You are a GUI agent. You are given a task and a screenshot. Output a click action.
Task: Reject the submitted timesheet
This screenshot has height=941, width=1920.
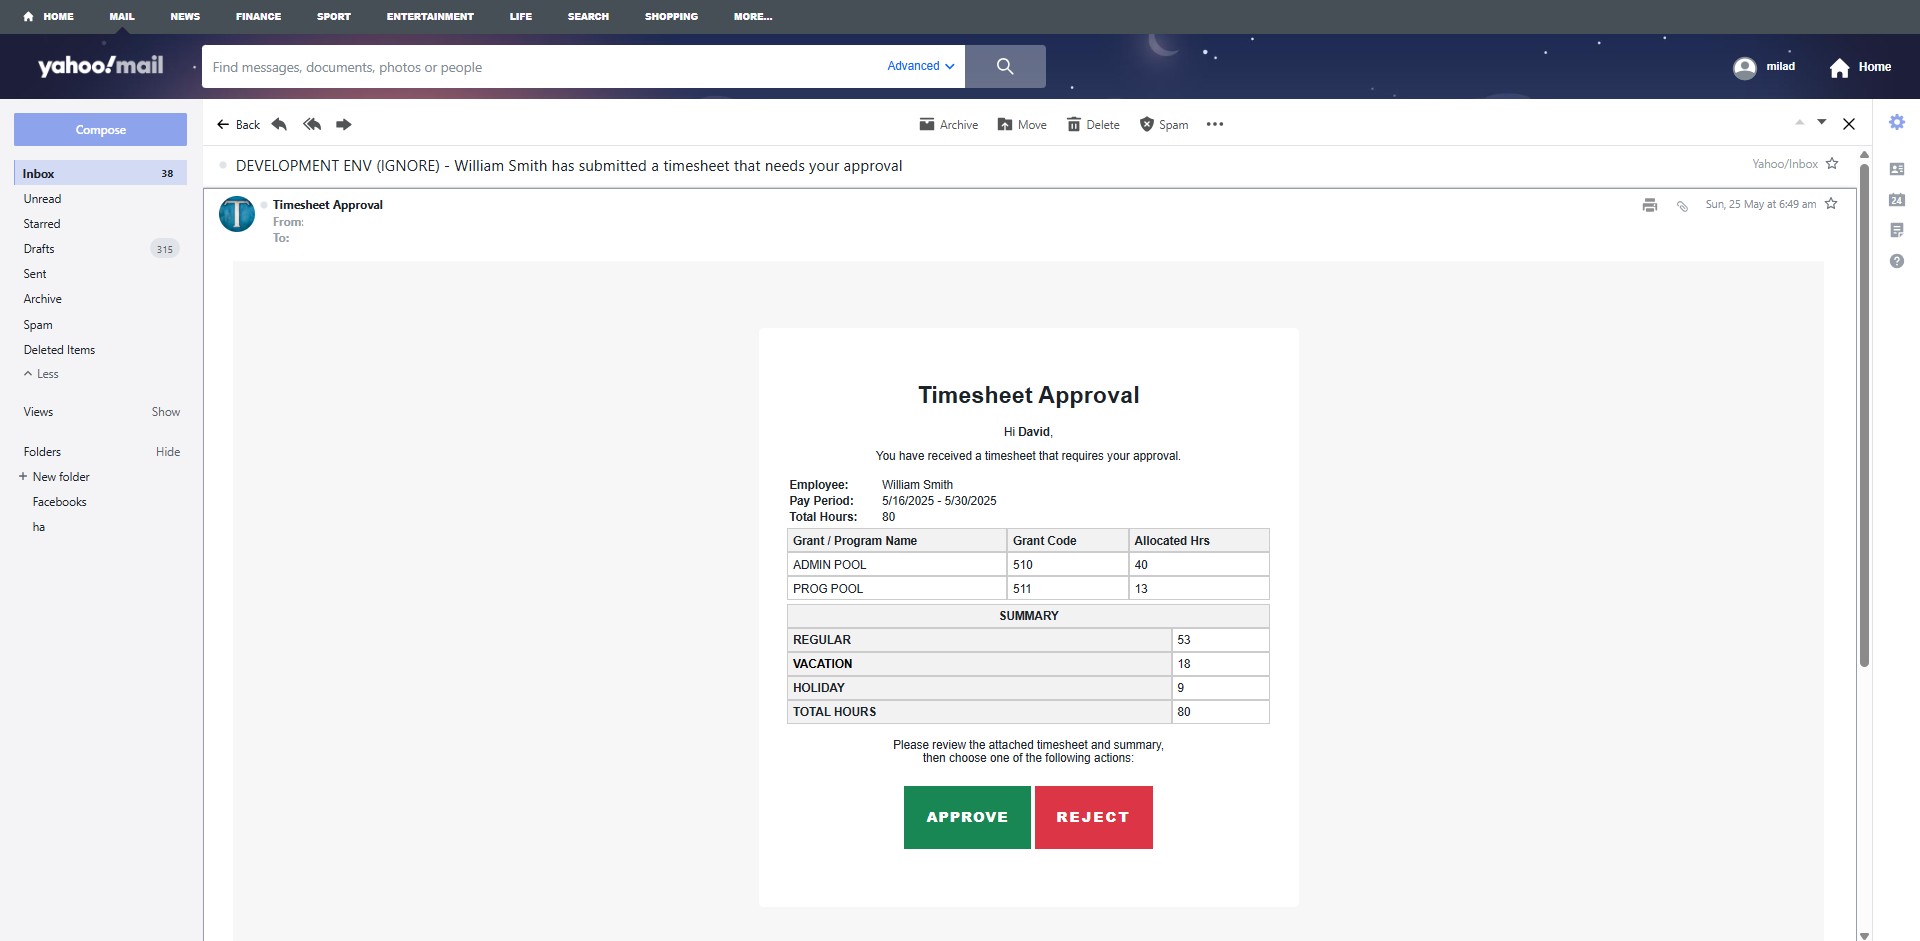point(1093,817)
